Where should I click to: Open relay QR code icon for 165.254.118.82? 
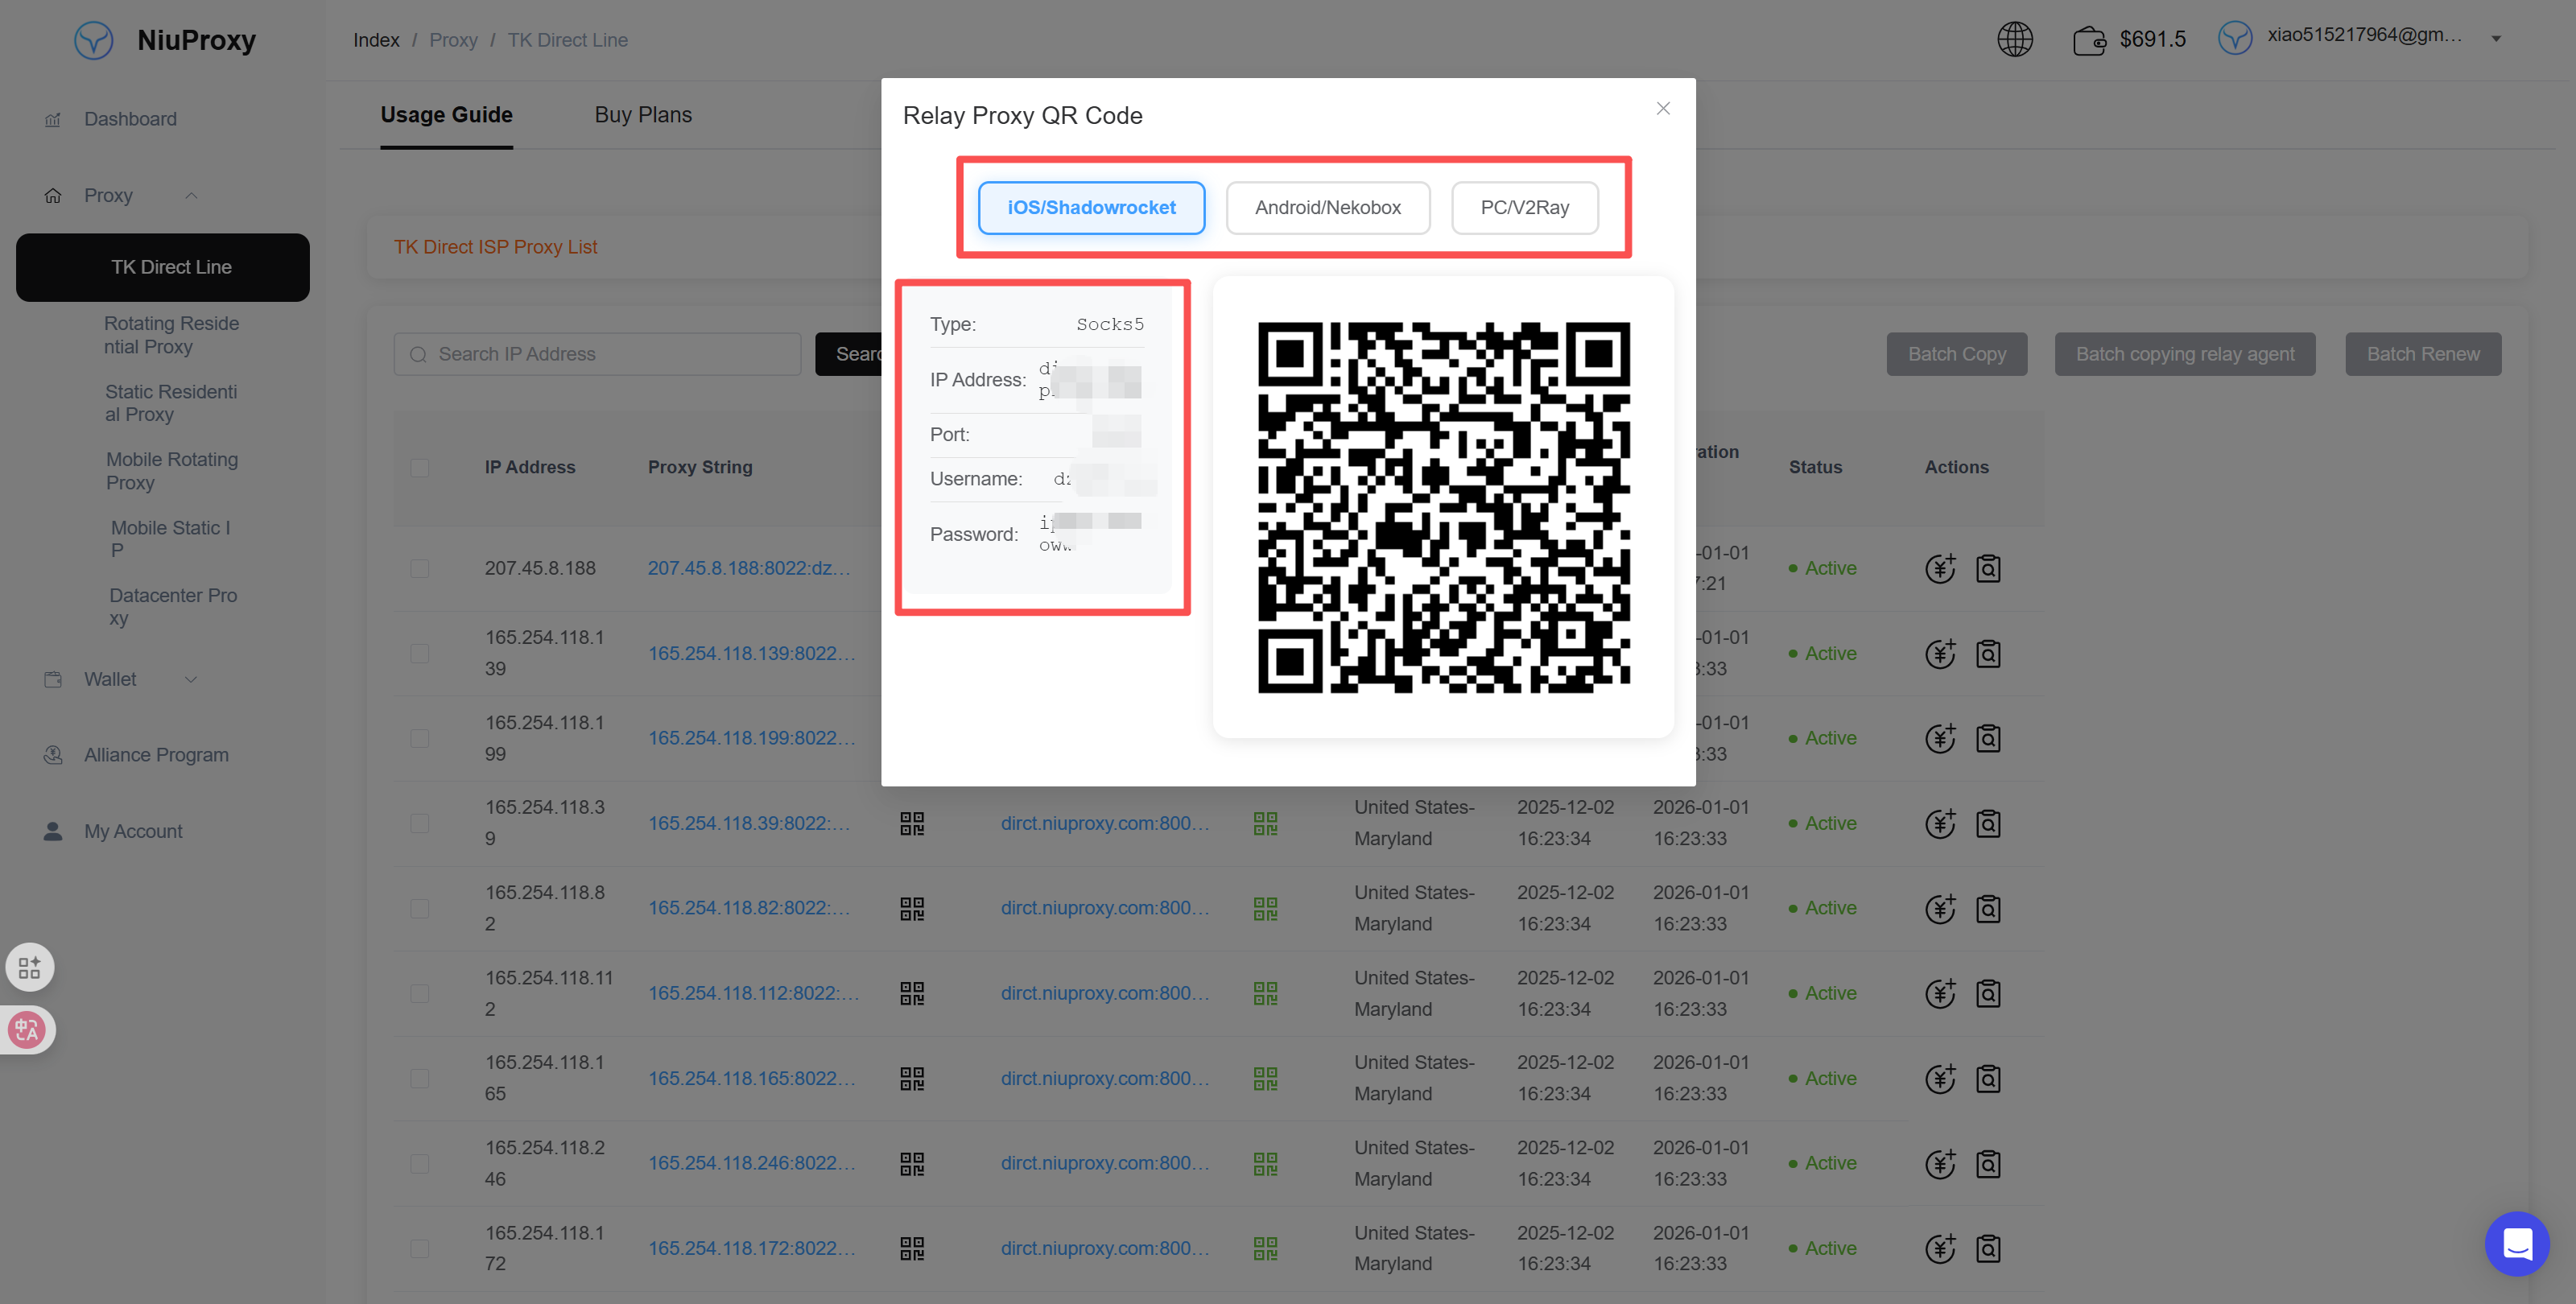coord(1265,908)
